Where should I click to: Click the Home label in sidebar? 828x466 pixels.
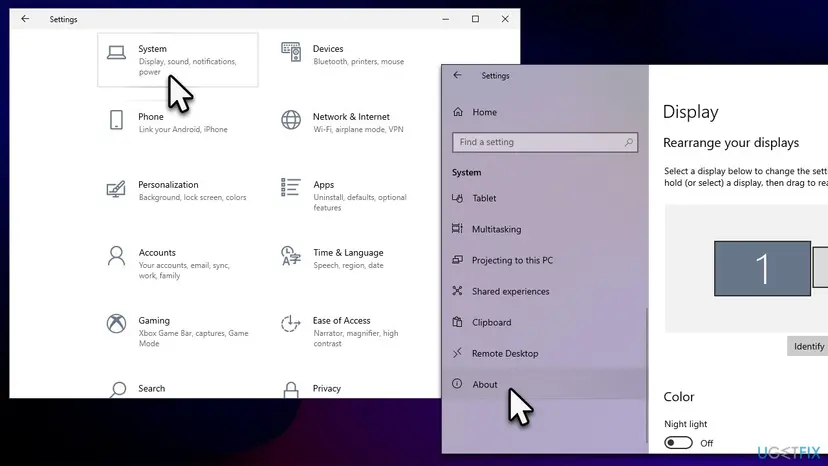pyautogui.click(x=484, y=112)
